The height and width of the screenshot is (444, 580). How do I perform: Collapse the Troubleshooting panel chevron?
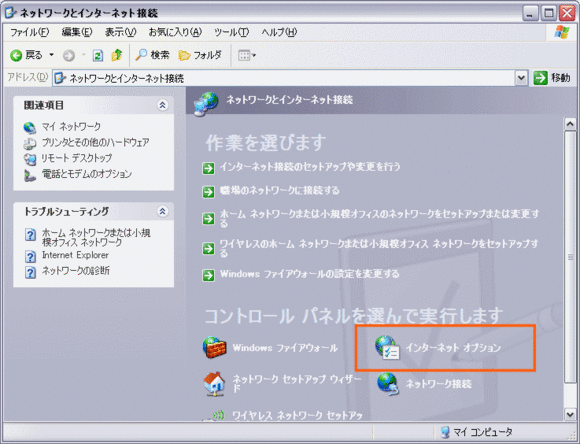tap(162, 211)
